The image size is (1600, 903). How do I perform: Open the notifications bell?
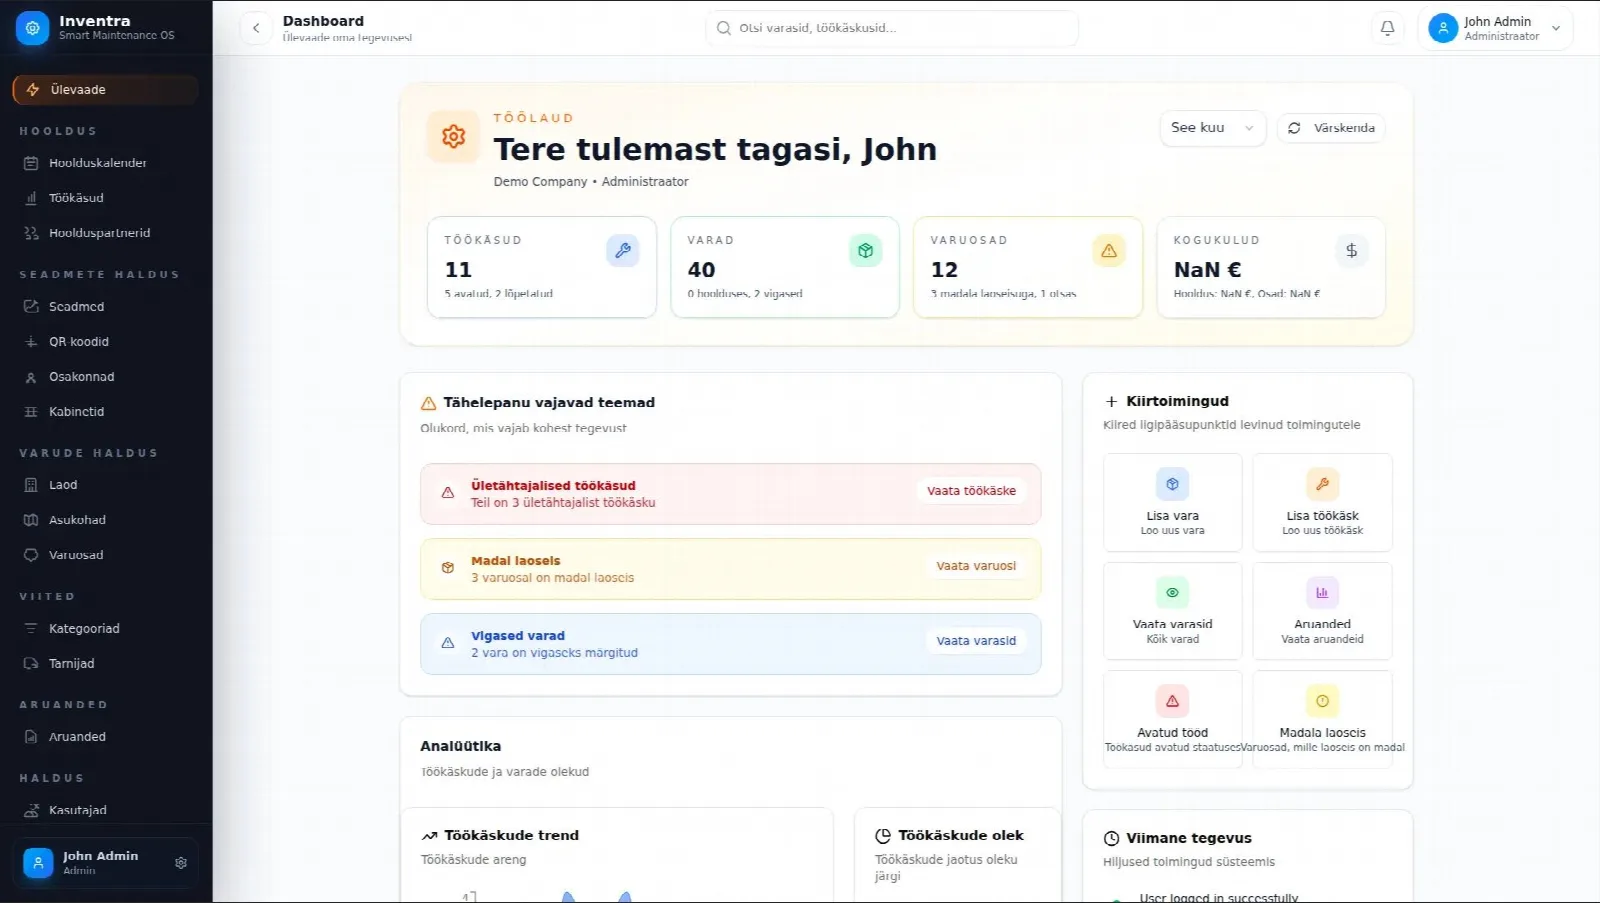[1387, 28]
